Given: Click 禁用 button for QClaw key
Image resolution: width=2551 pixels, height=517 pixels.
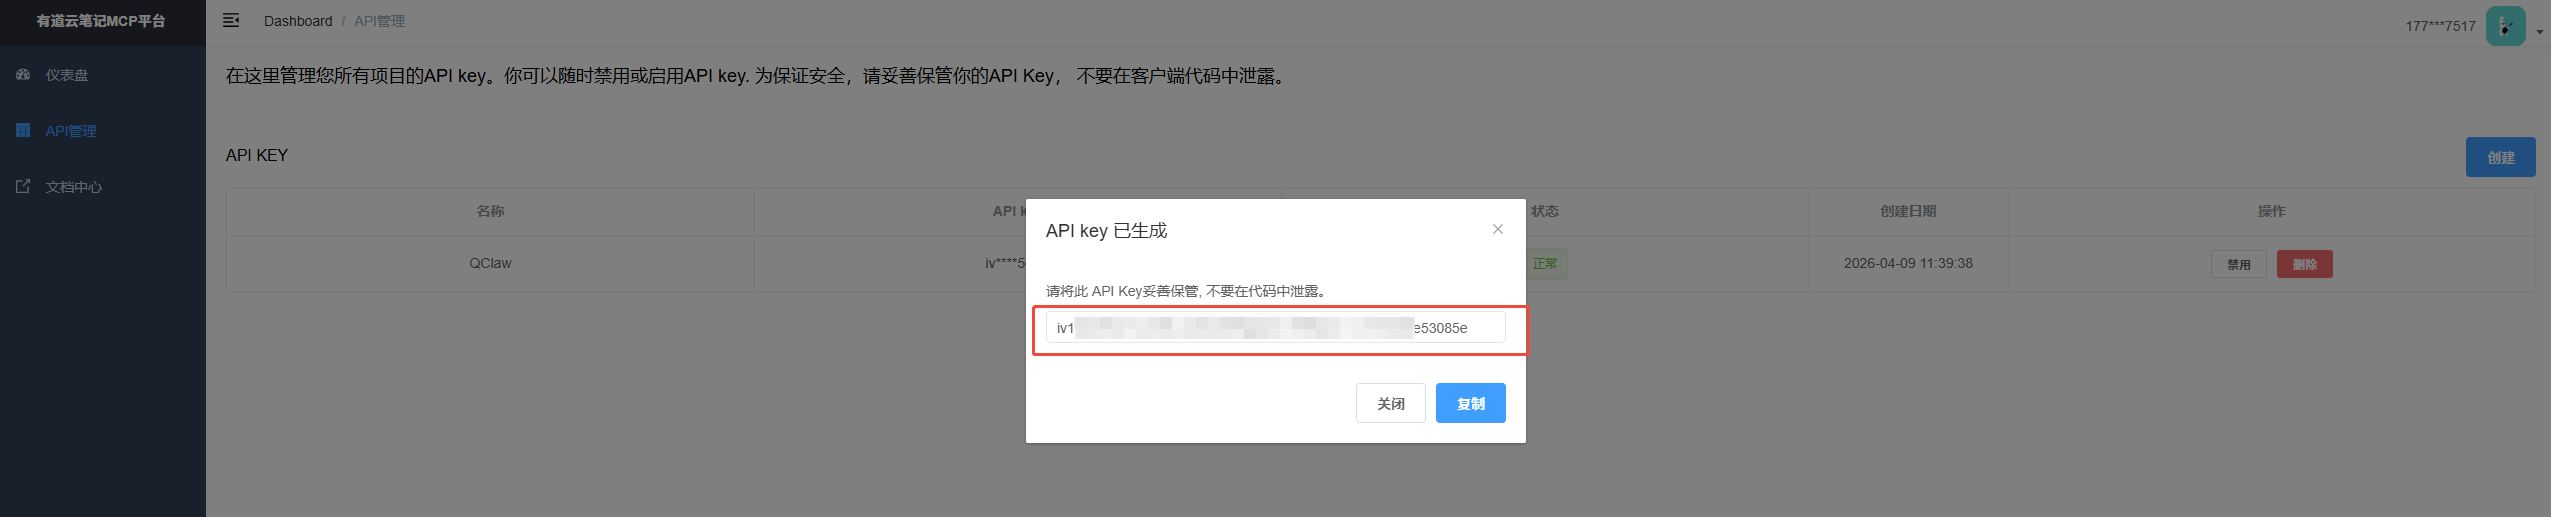Looking at the screenshot, I should (x=2238, y=264).
